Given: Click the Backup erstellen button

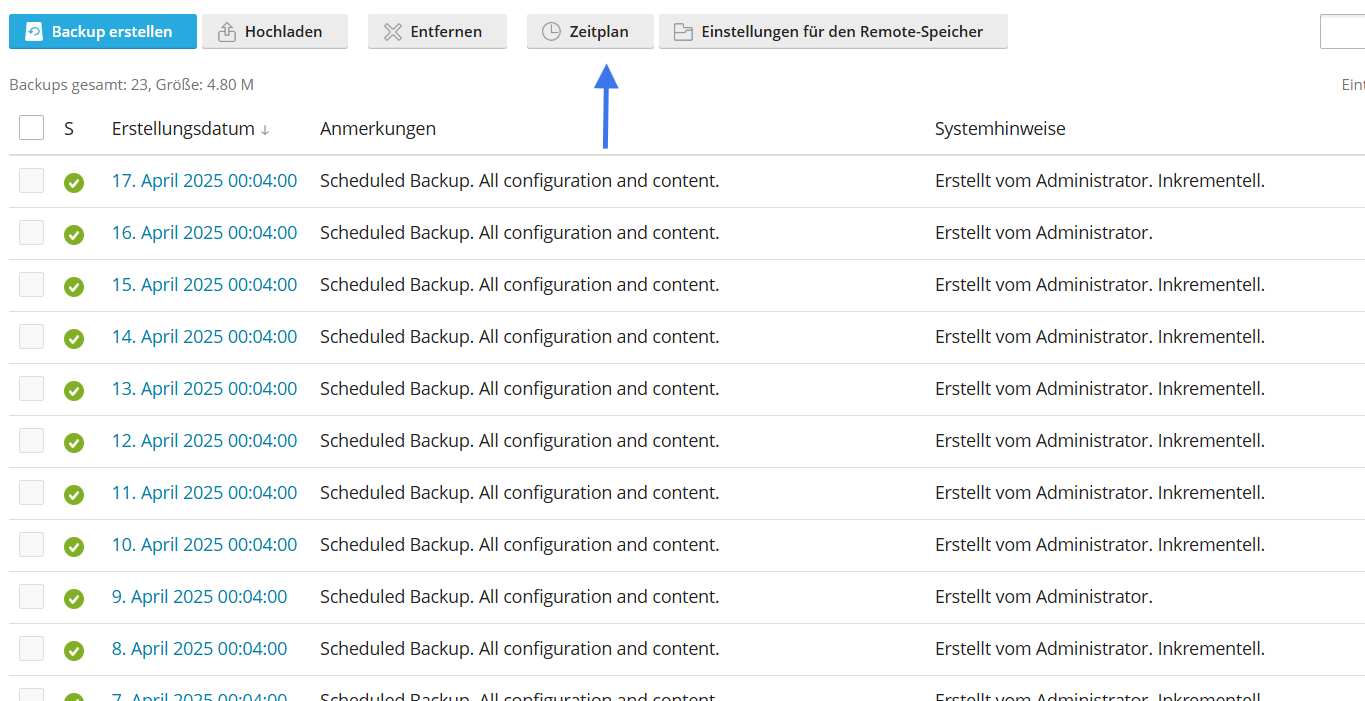Looking at the screenshot, I should tap(102, 31).
